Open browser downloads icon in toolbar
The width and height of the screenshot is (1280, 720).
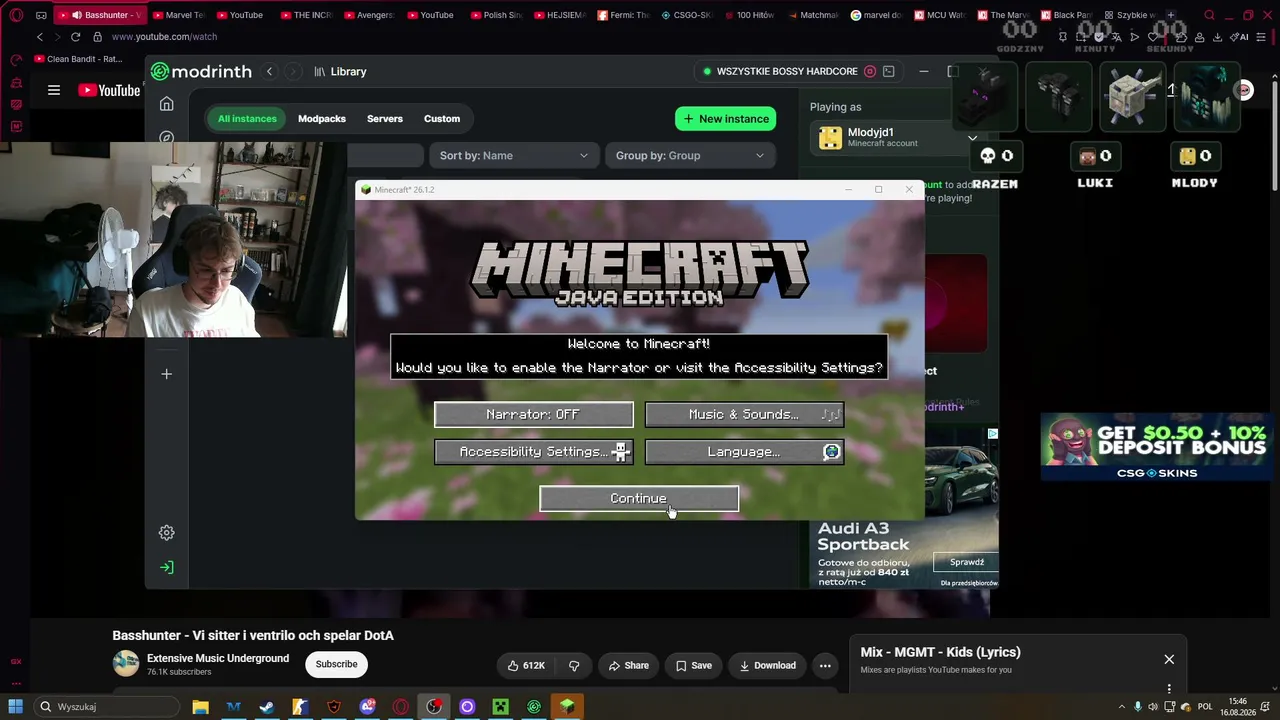click(1217, 37)
